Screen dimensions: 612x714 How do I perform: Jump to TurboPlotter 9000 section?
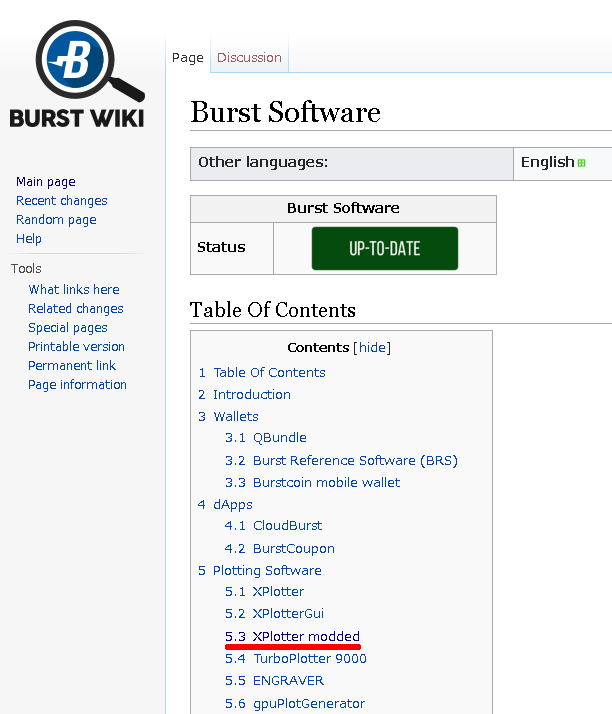pos(309,659)
